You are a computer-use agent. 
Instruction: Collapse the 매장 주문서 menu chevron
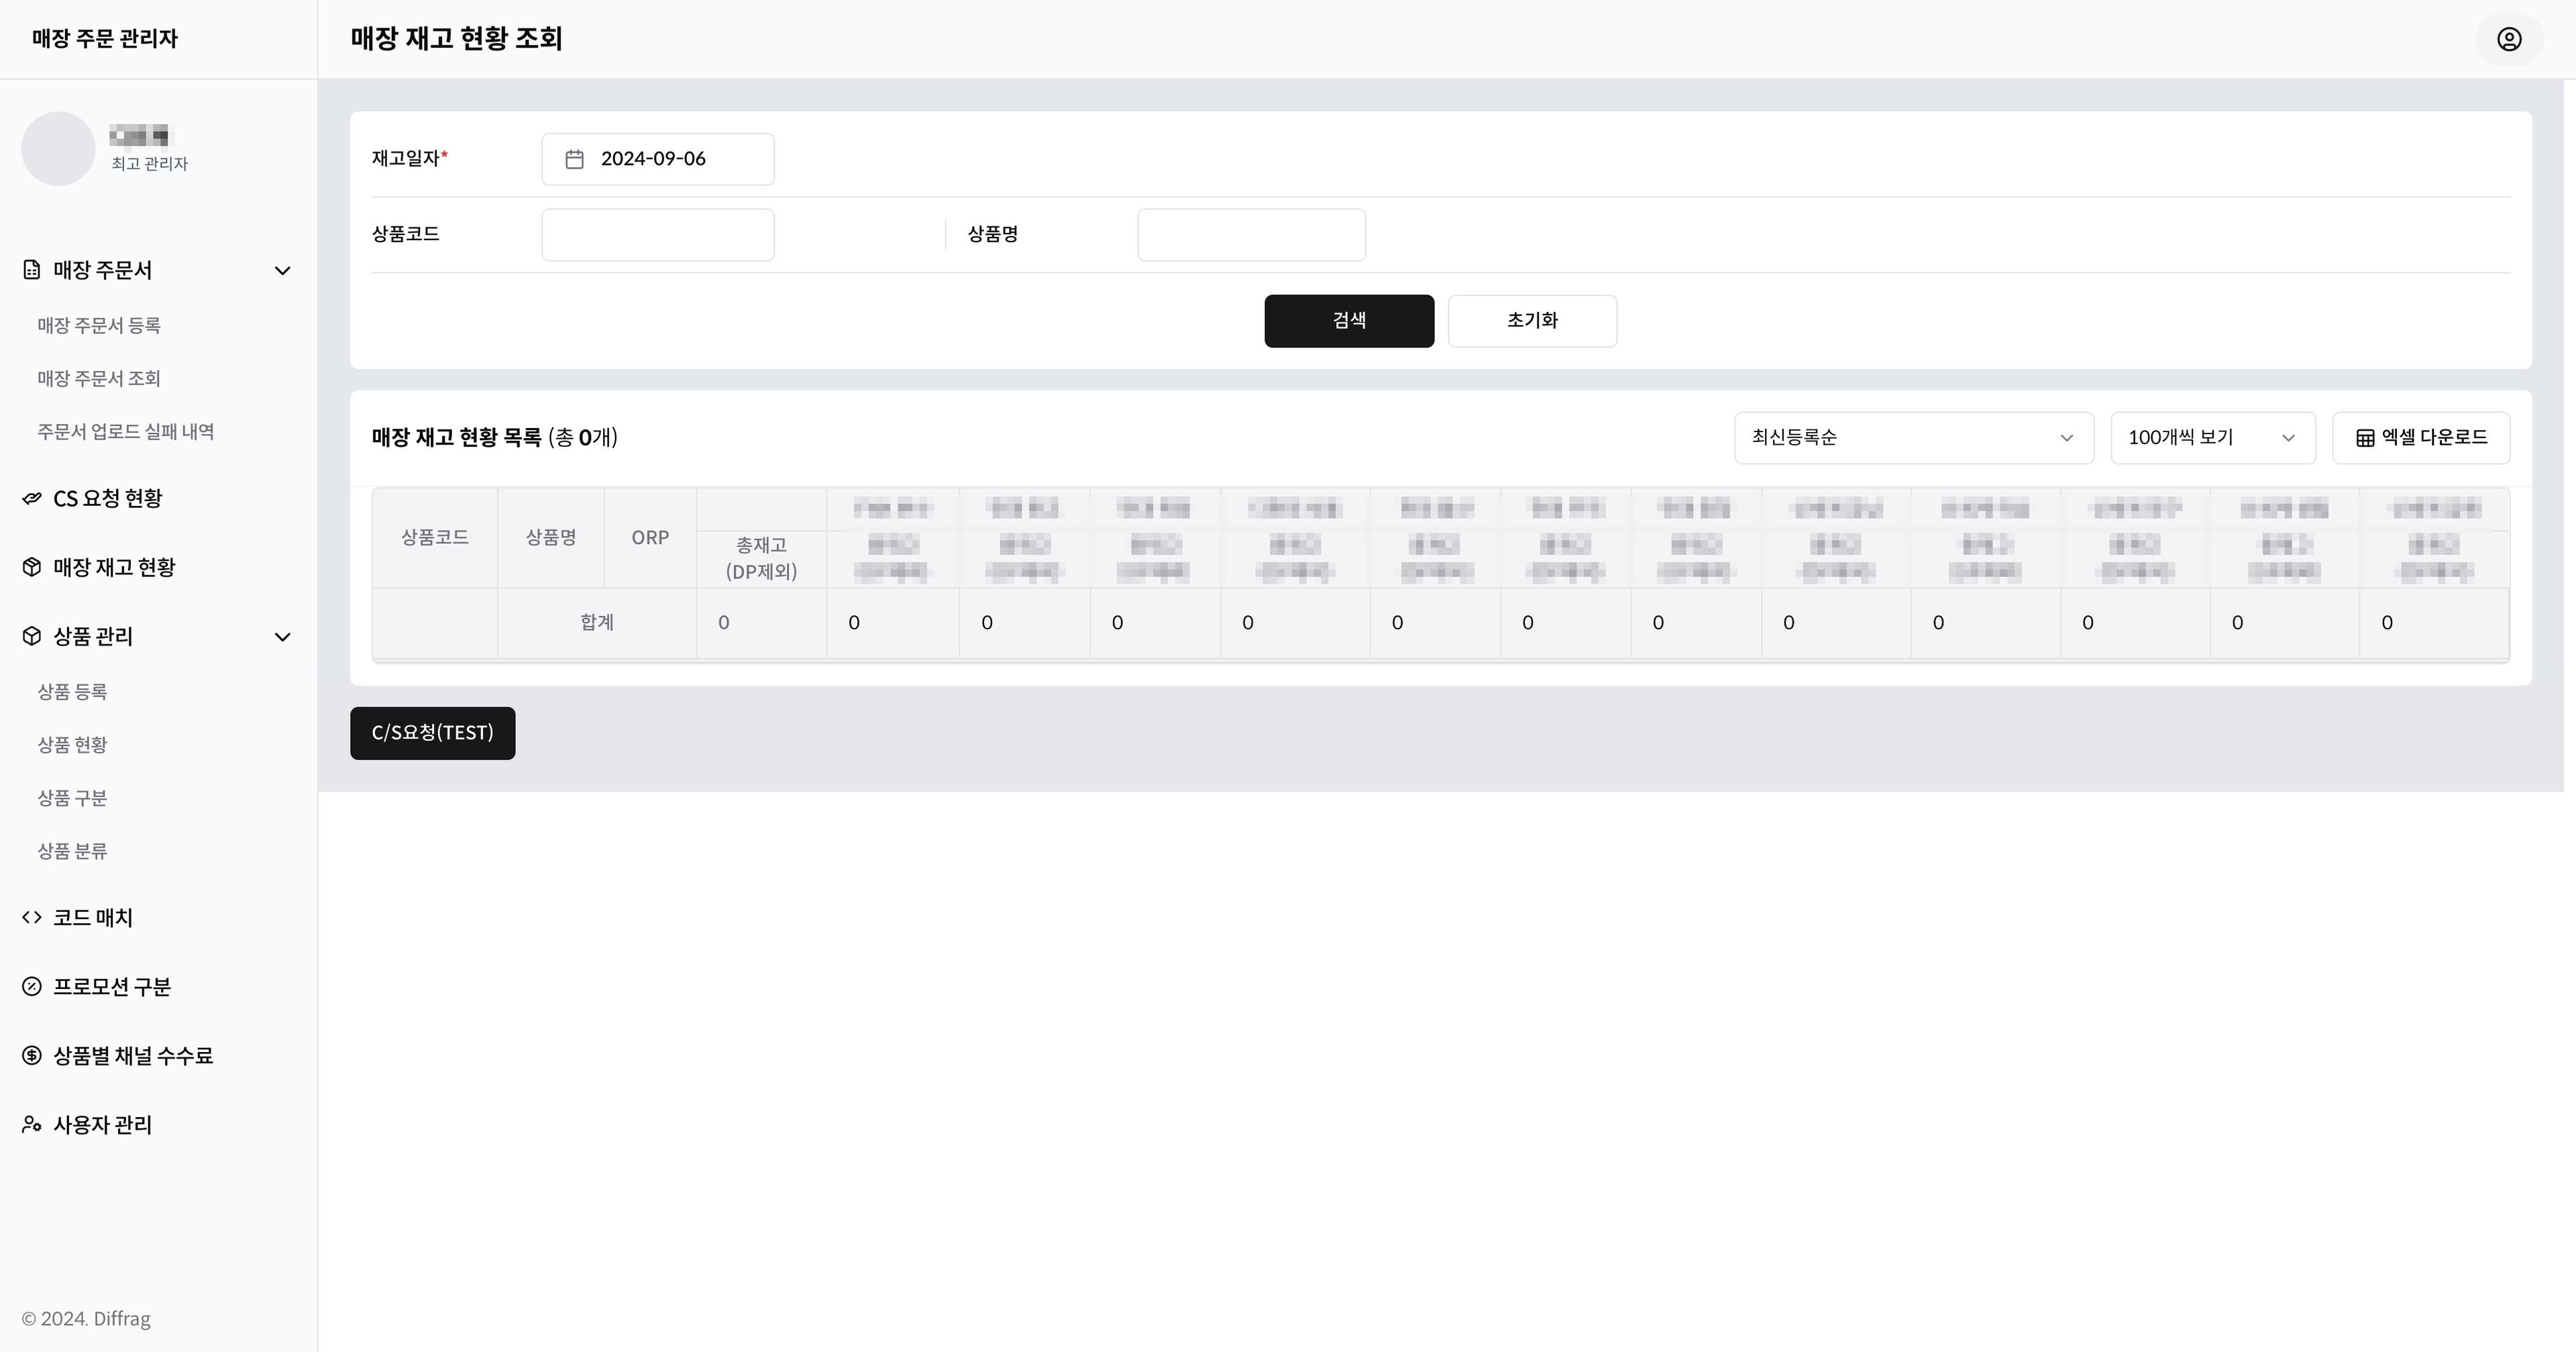click(283, 270)
